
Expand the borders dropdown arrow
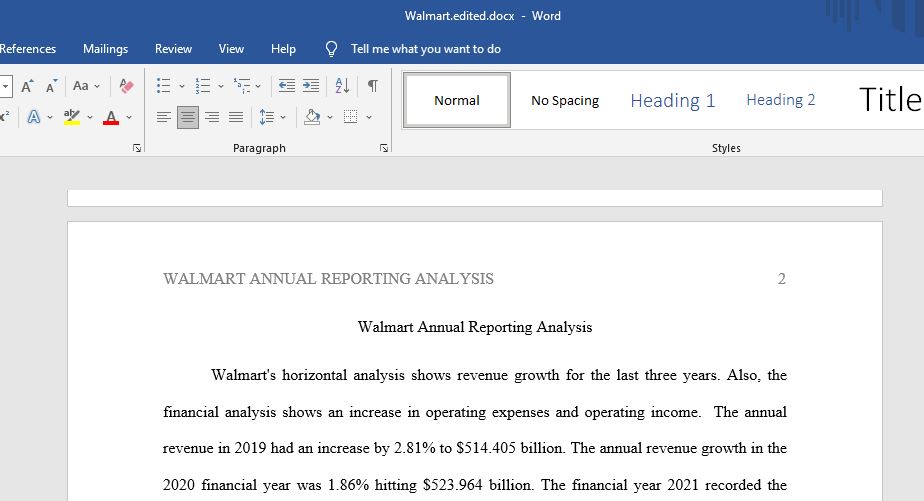point(369,117)
